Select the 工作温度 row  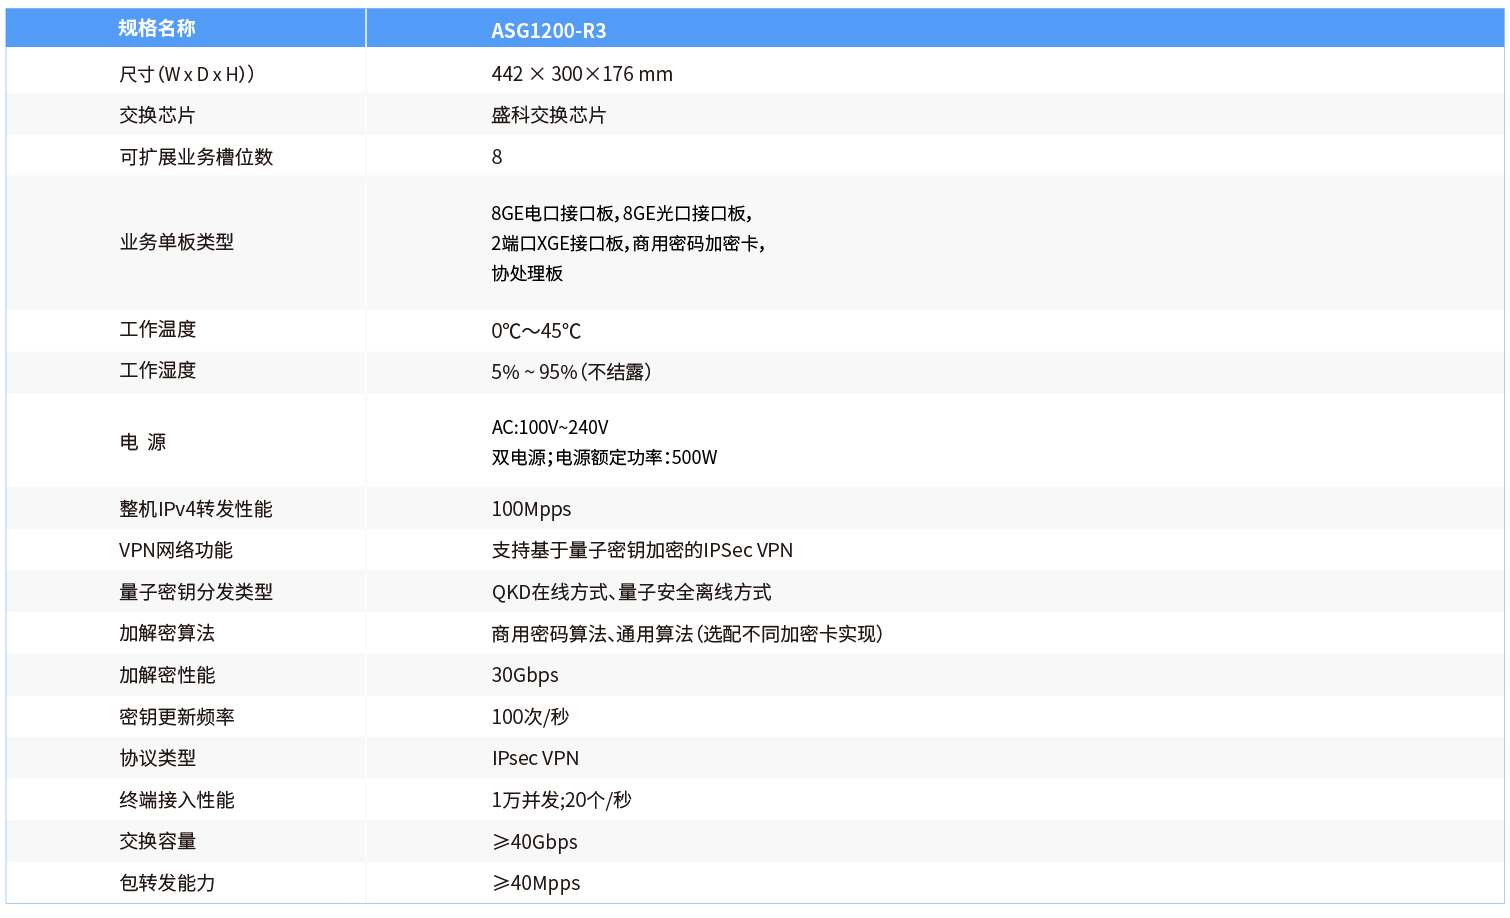coord(143,329)
